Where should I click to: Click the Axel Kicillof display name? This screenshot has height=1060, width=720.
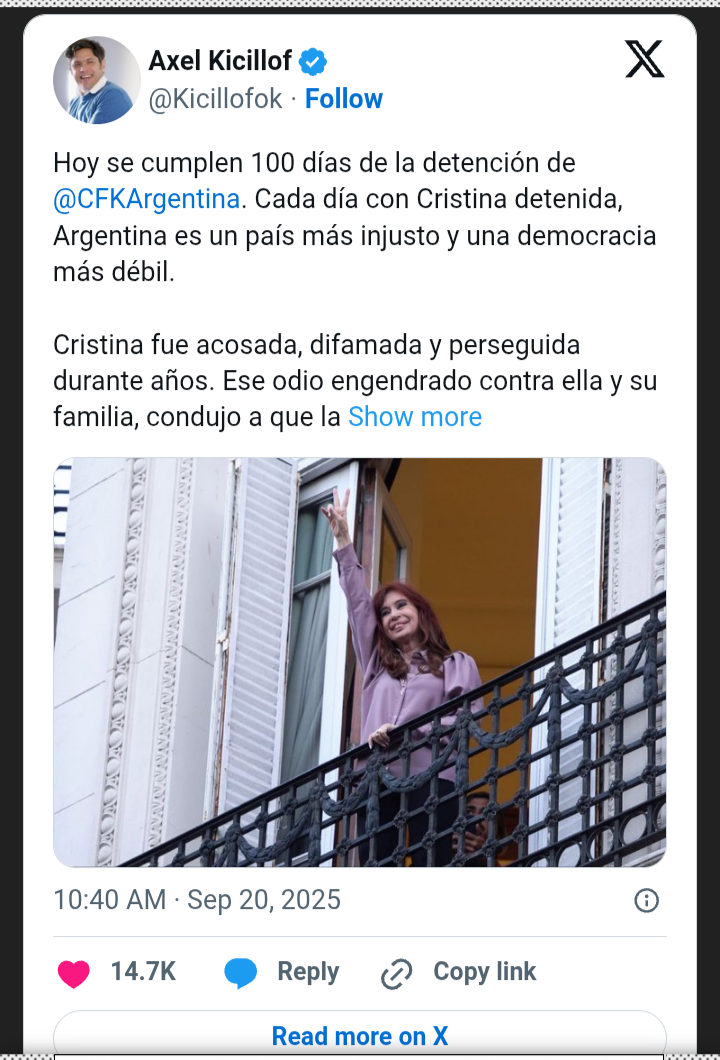click(x=220, y=61)
